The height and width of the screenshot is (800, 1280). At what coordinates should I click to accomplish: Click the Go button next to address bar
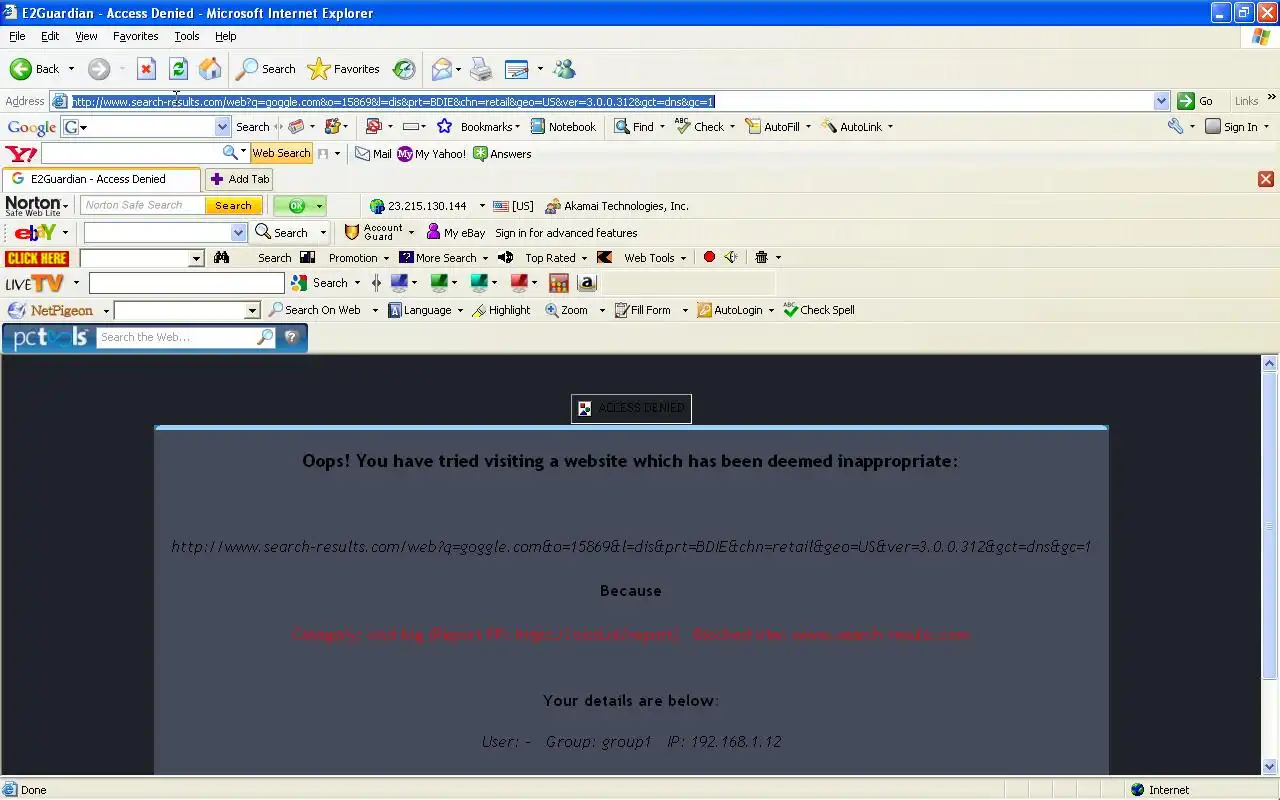coord(1196,101)
